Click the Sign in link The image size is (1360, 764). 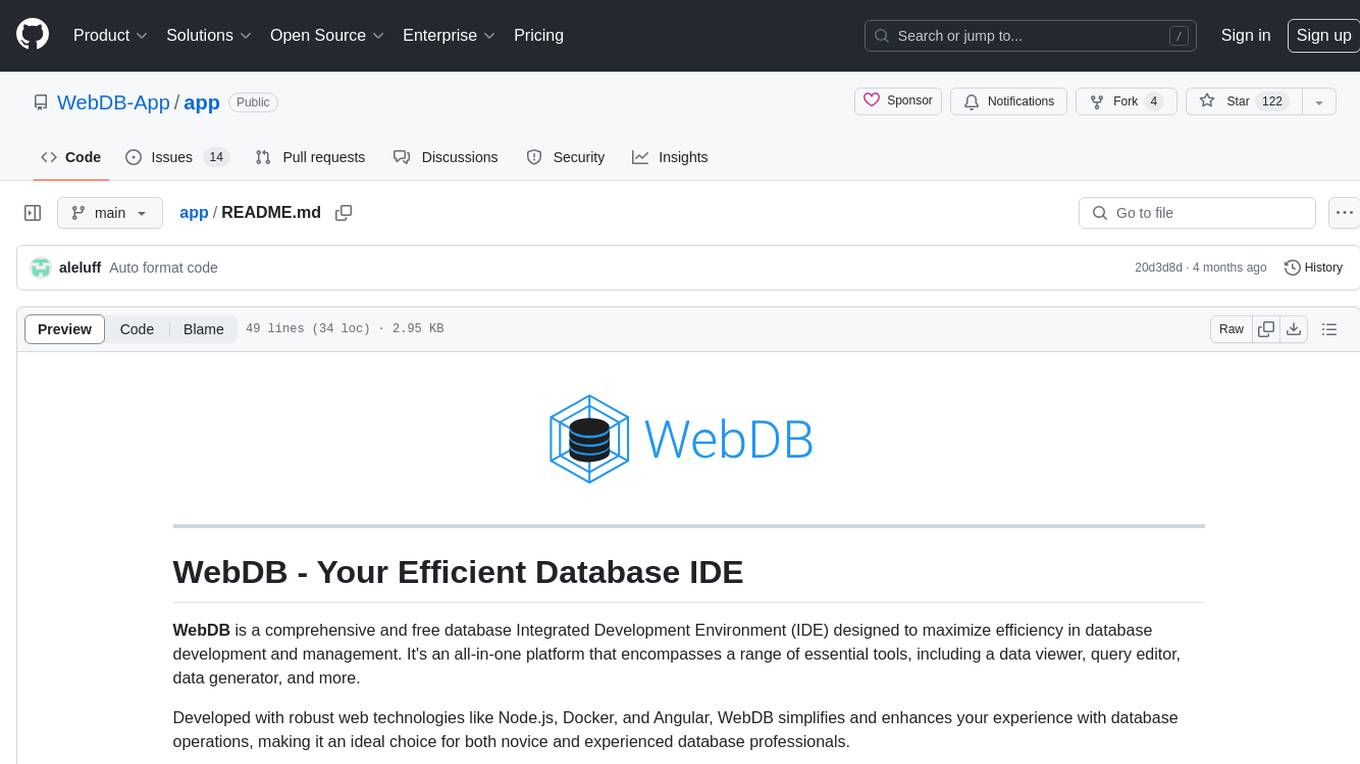pyautogui.click(x=1246, y=35)
